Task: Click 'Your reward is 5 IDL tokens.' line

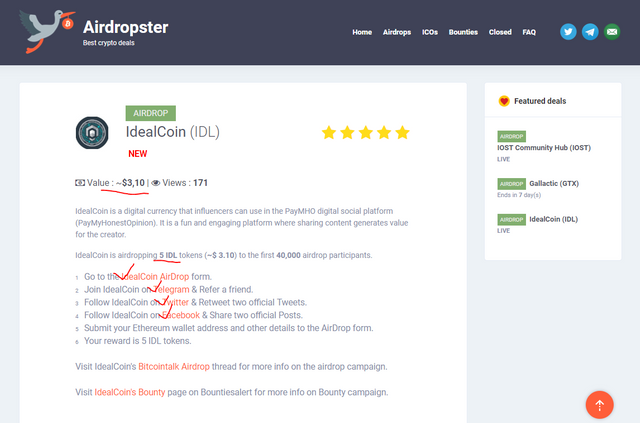Action: (x=138, y=341)
